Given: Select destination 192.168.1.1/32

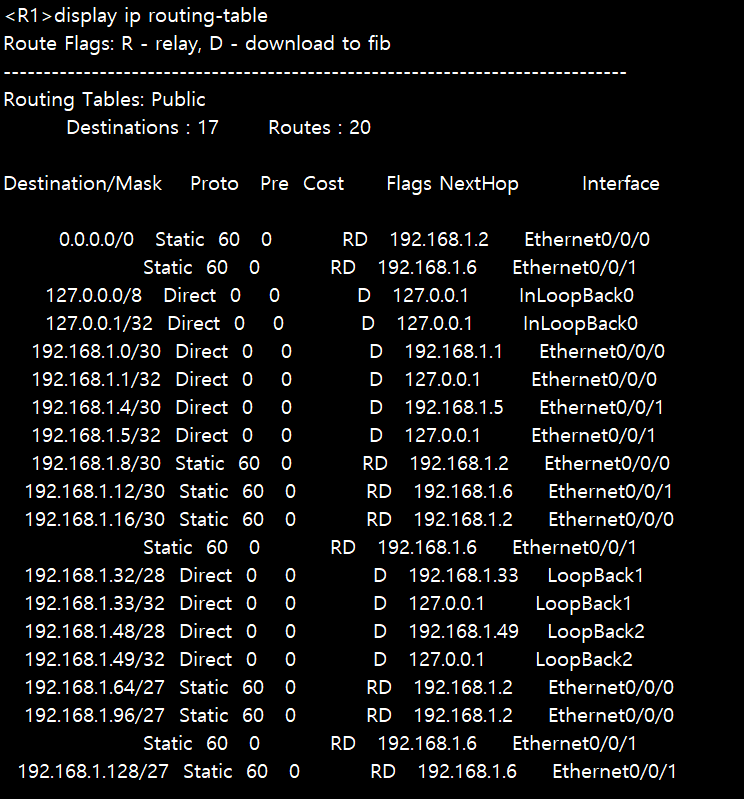Looking at the screenshot, I should point(96,380).
